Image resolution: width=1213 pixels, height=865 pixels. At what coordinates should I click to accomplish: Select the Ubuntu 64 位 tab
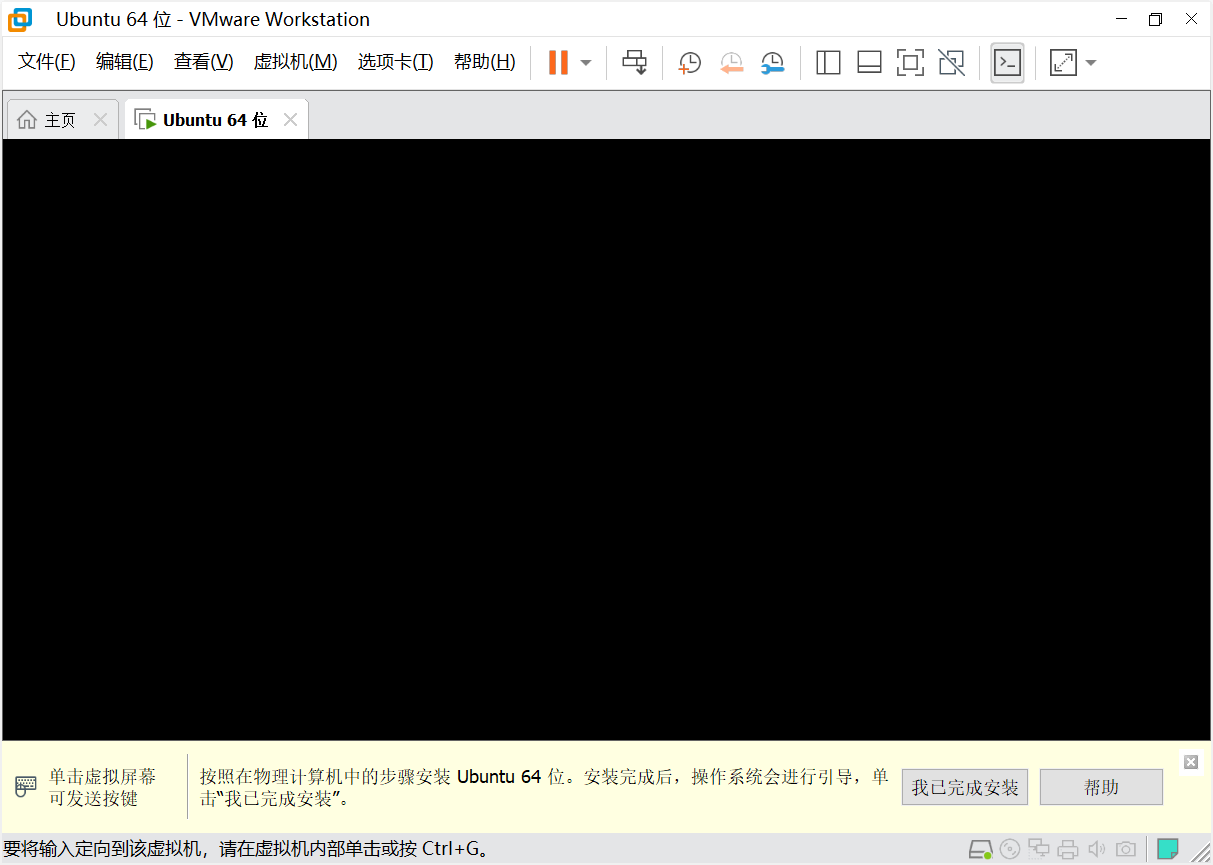click(x=215, y=120)
